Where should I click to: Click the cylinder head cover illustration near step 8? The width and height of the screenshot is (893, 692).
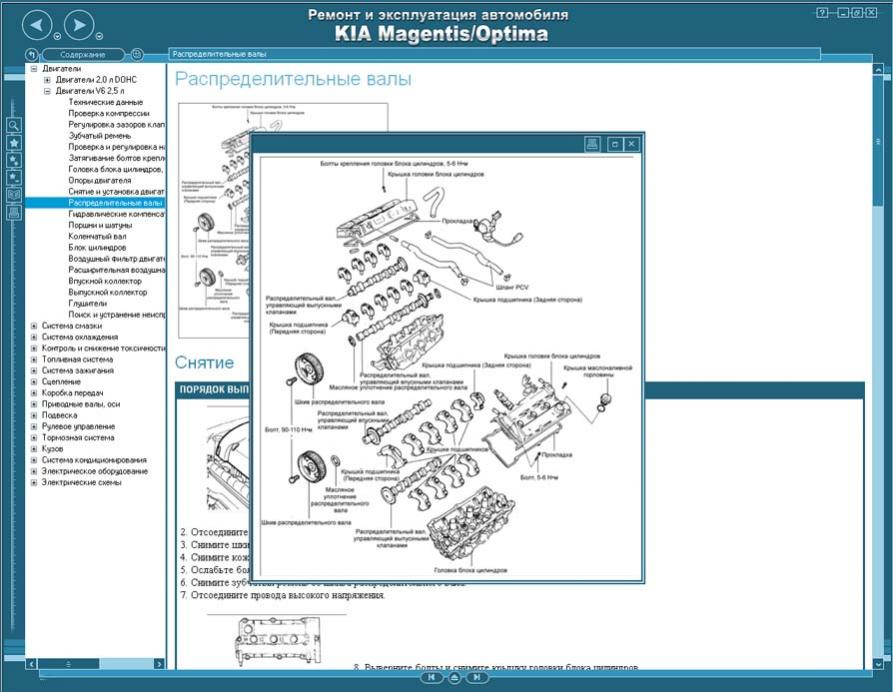coord(277,641)
